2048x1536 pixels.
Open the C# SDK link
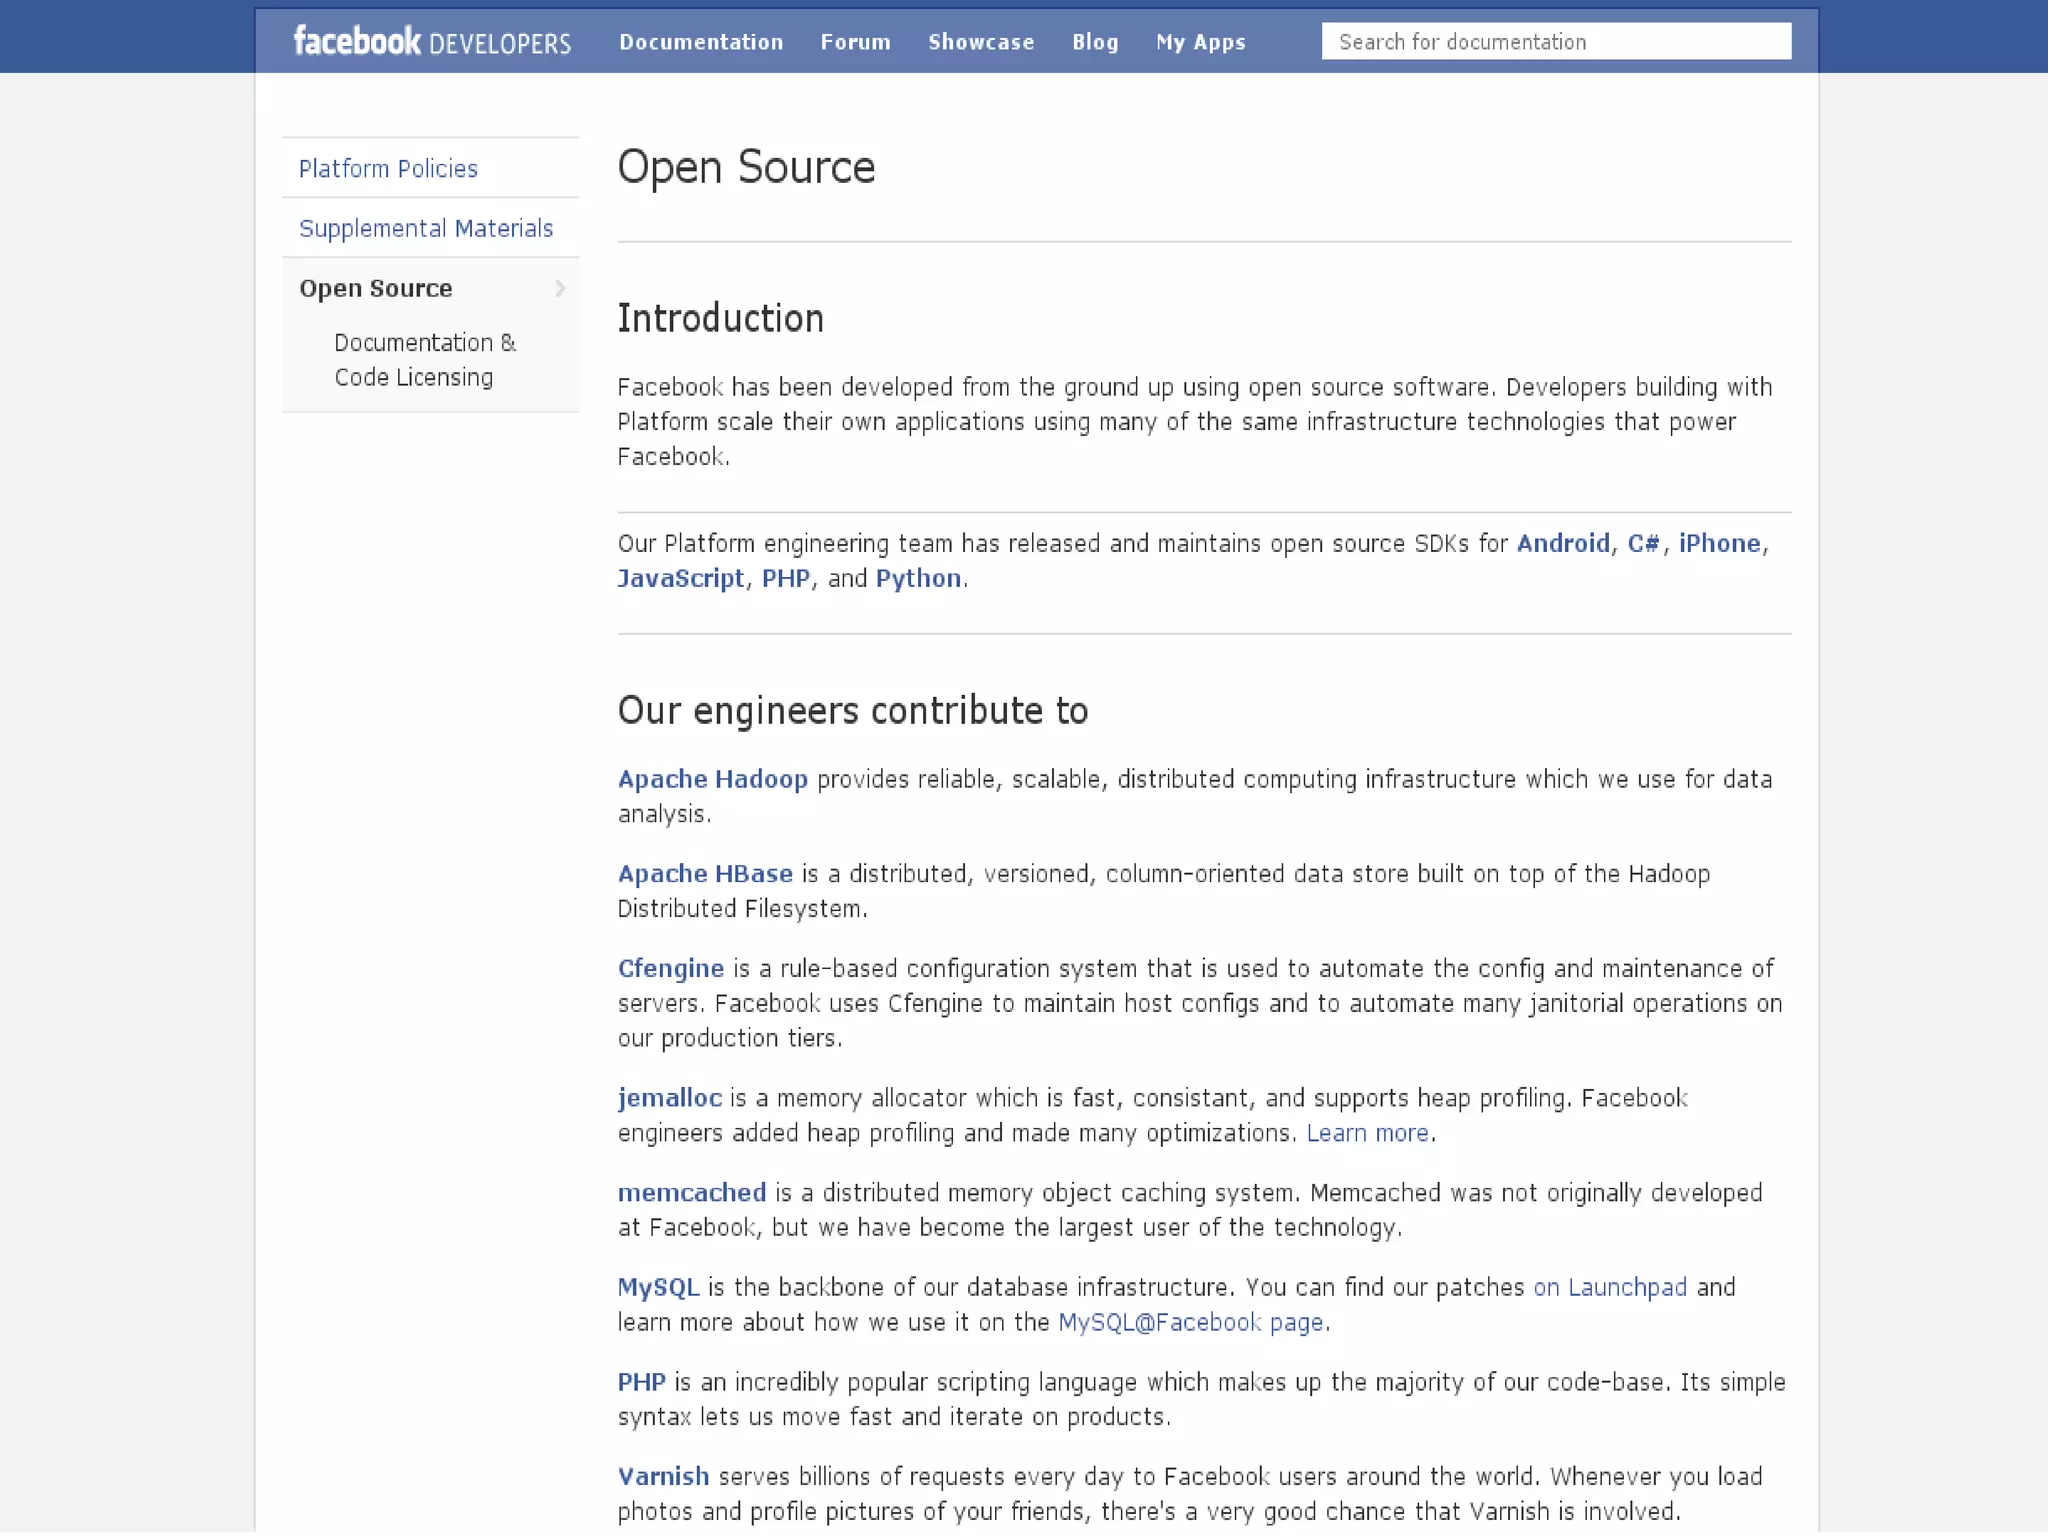[1643, 544]
